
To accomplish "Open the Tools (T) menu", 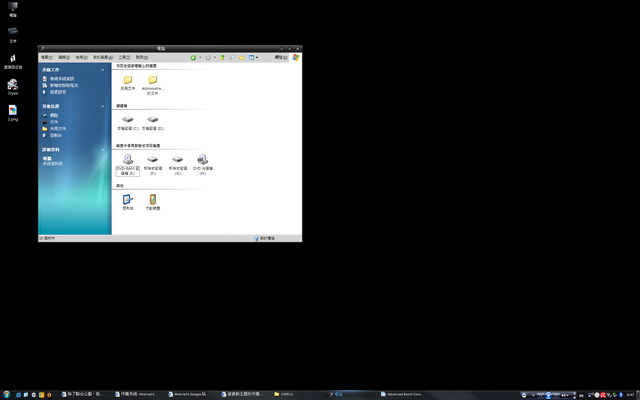I will coord(124,58).
